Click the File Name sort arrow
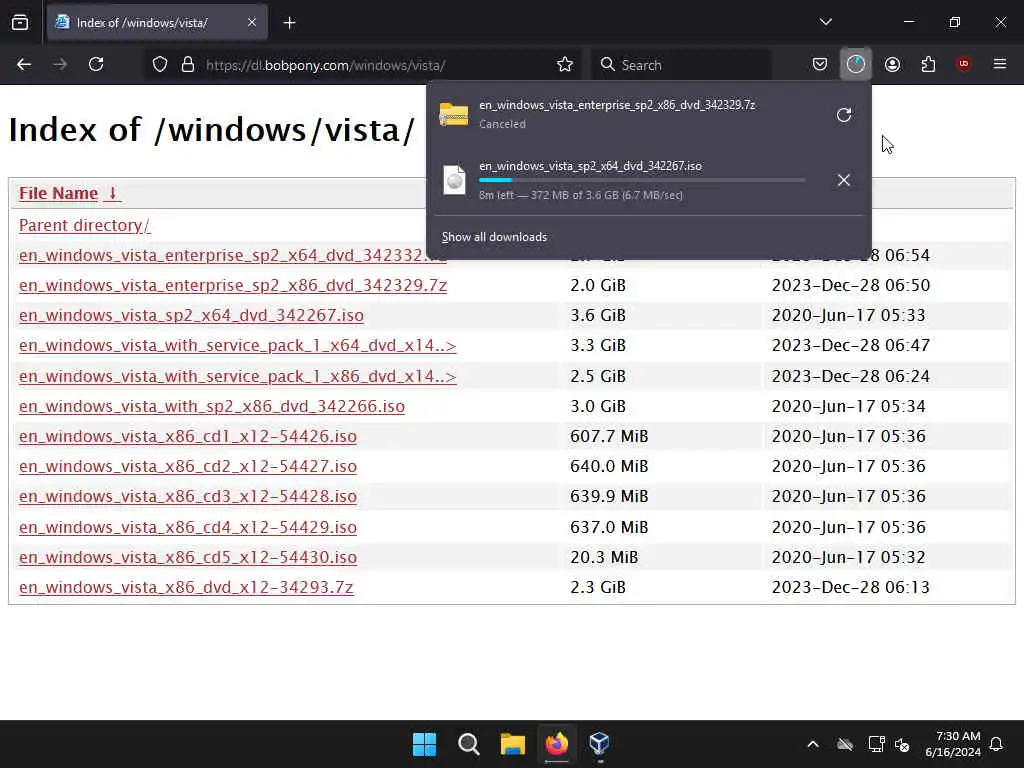The height and width of the screenshot is (768, 1024). (x=112, y=193)
